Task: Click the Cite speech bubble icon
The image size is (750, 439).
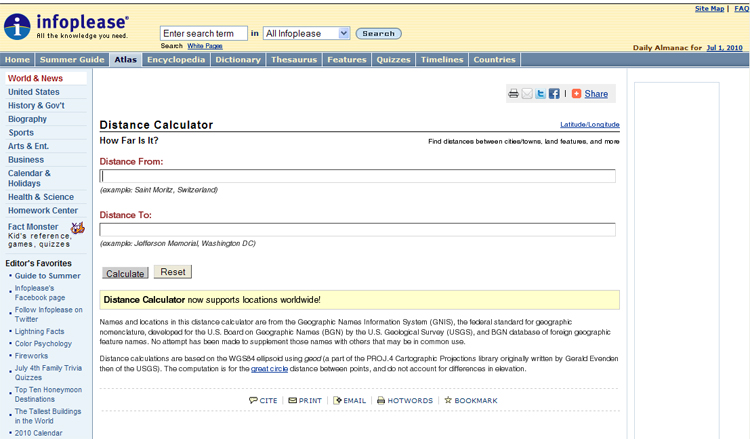Action: pyautogui.click(x=253, y=401)
